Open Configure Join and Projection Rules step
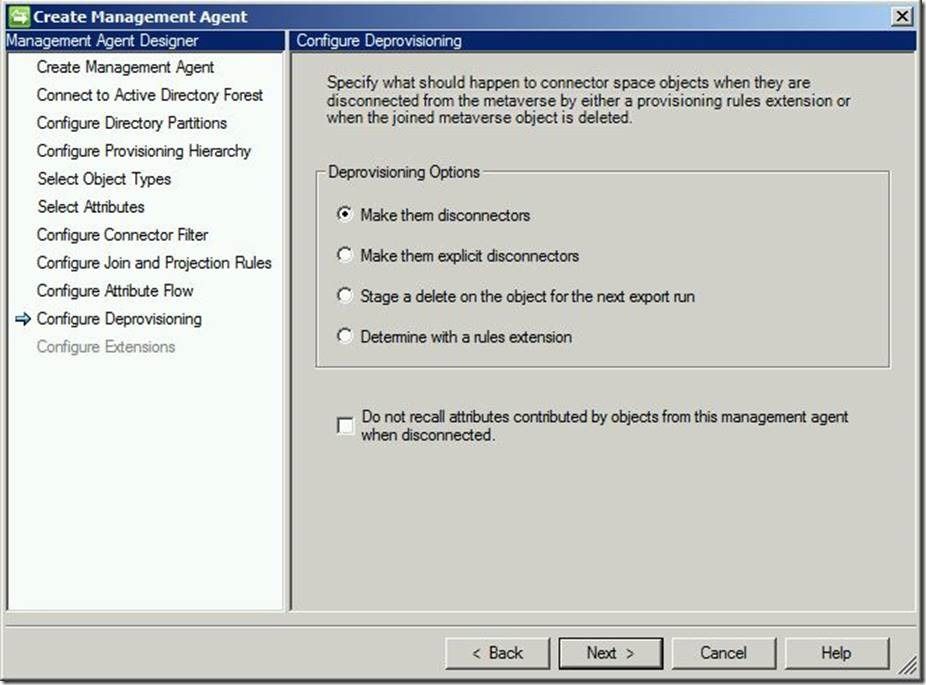This screenshot has height=685, width=926. (x=154, y=263)
